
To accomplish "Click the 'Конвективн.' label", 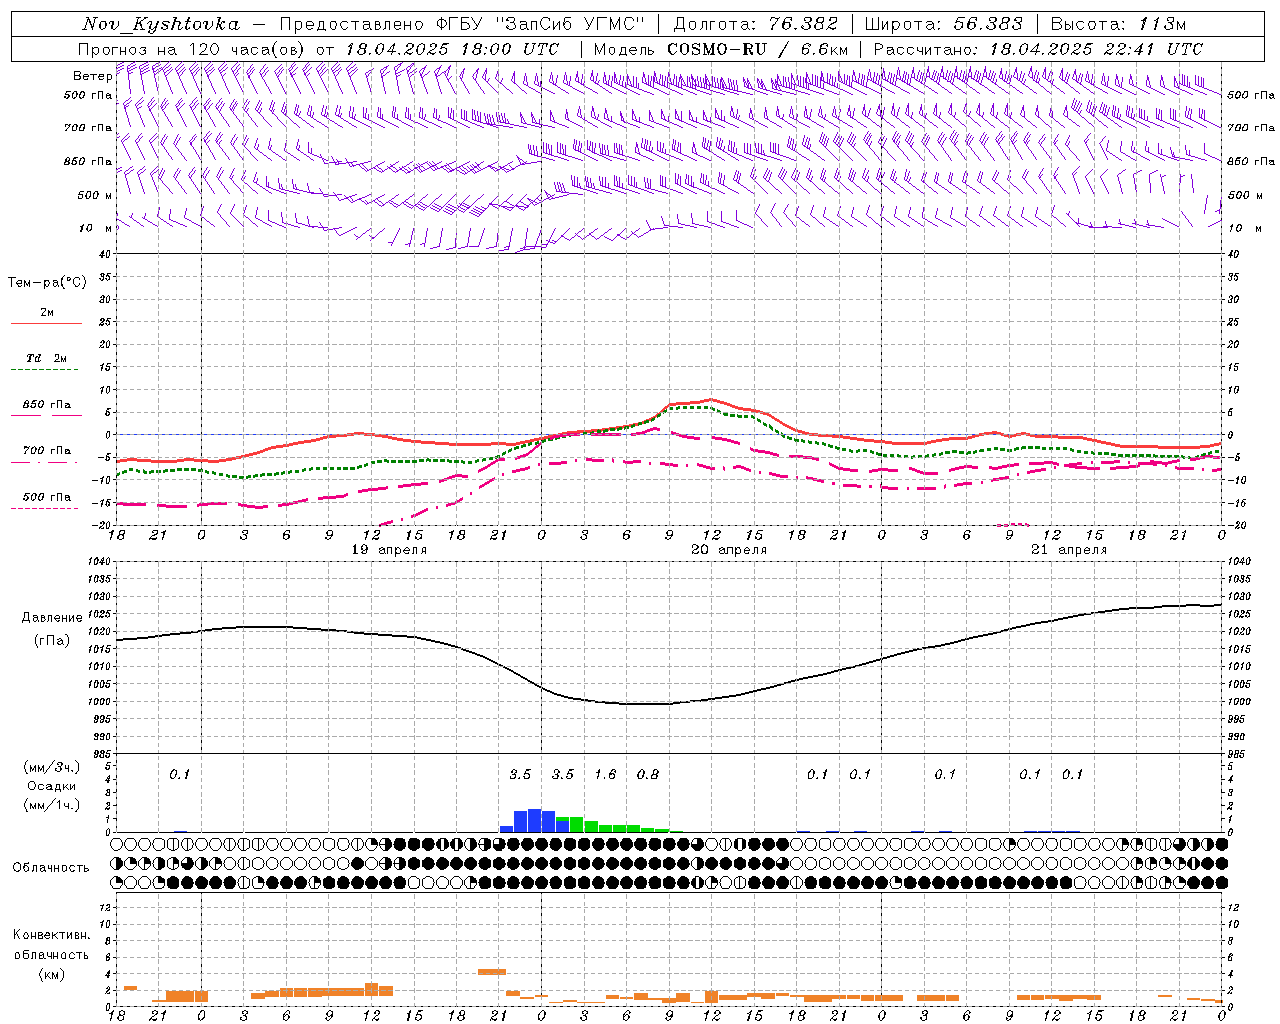I will 51,935.
